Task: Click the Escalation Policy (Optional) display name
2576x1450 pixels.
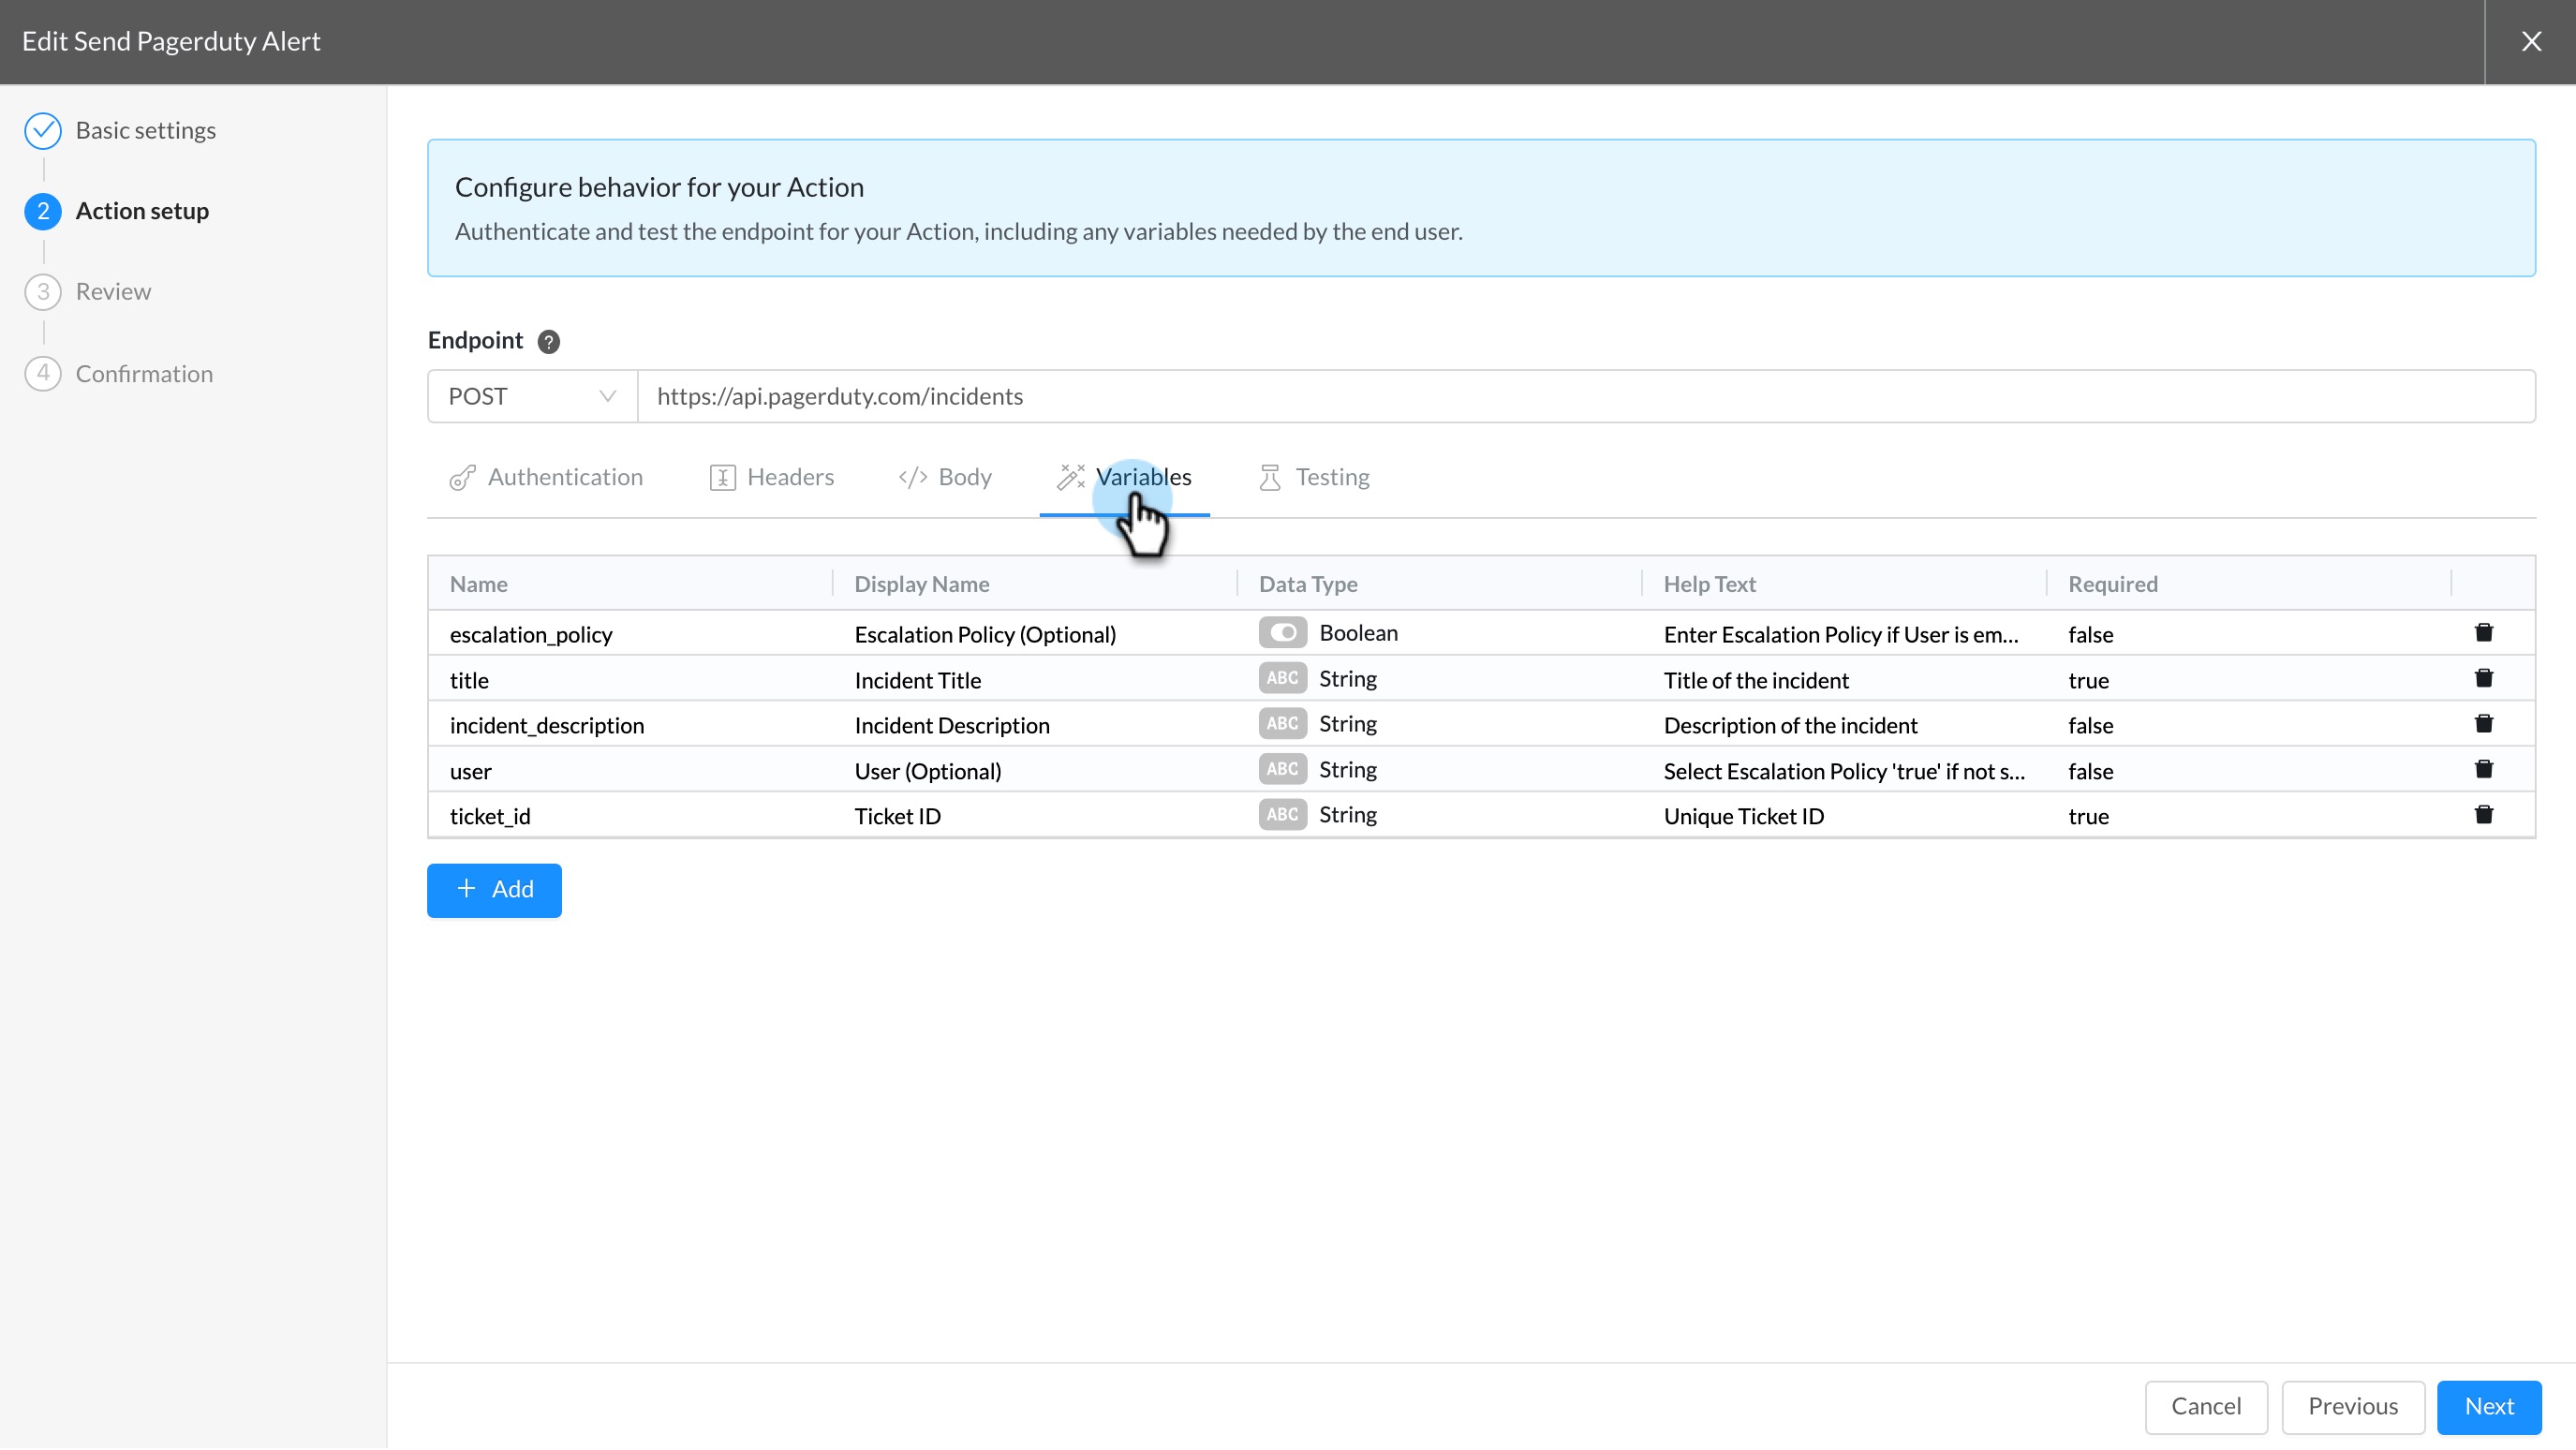Action: point(985,635)
